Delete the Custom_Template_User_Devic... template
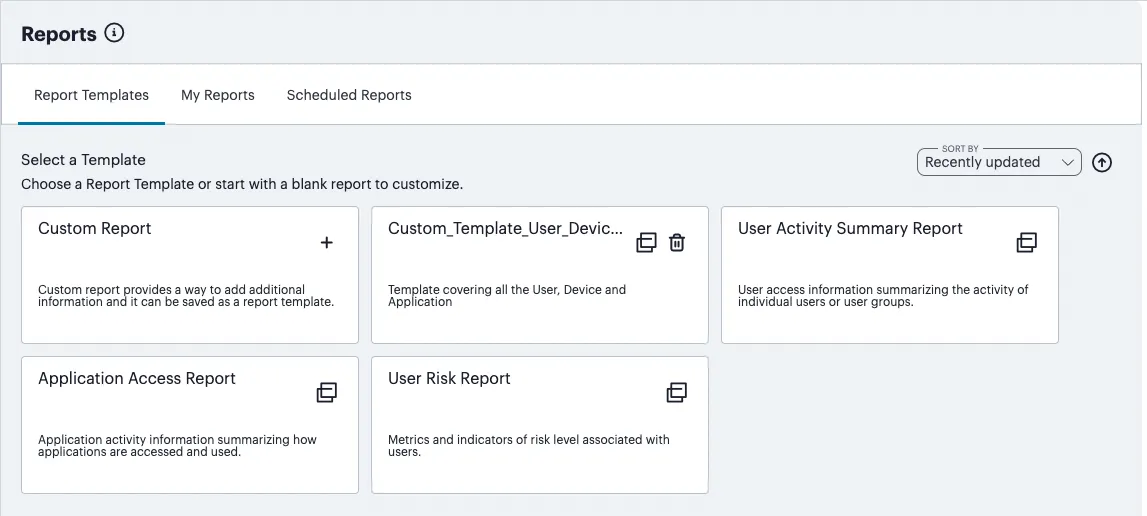1147x516 pixels. click(677, 242)
